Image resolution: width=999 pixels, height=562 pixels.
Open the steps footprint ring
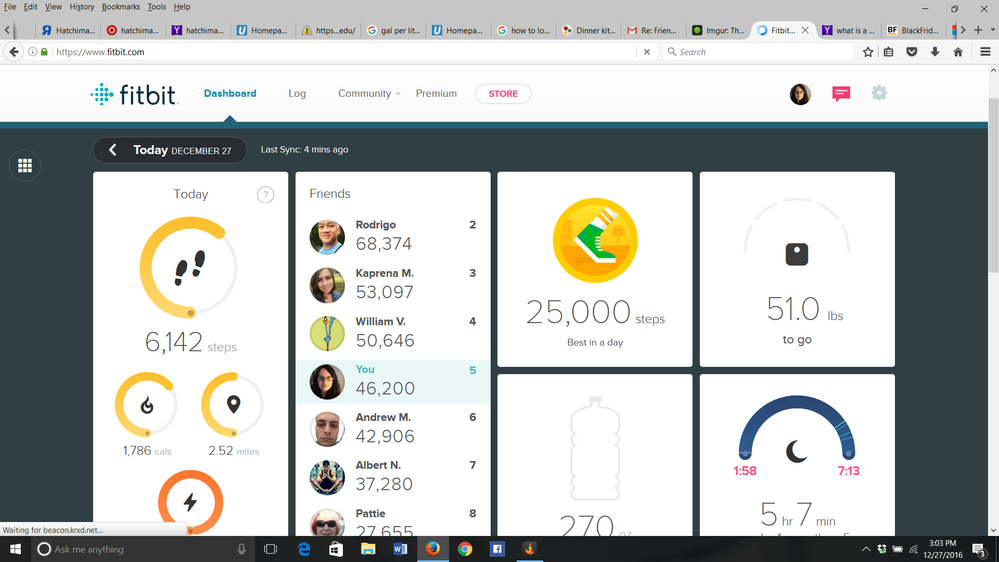coord(189,267)
